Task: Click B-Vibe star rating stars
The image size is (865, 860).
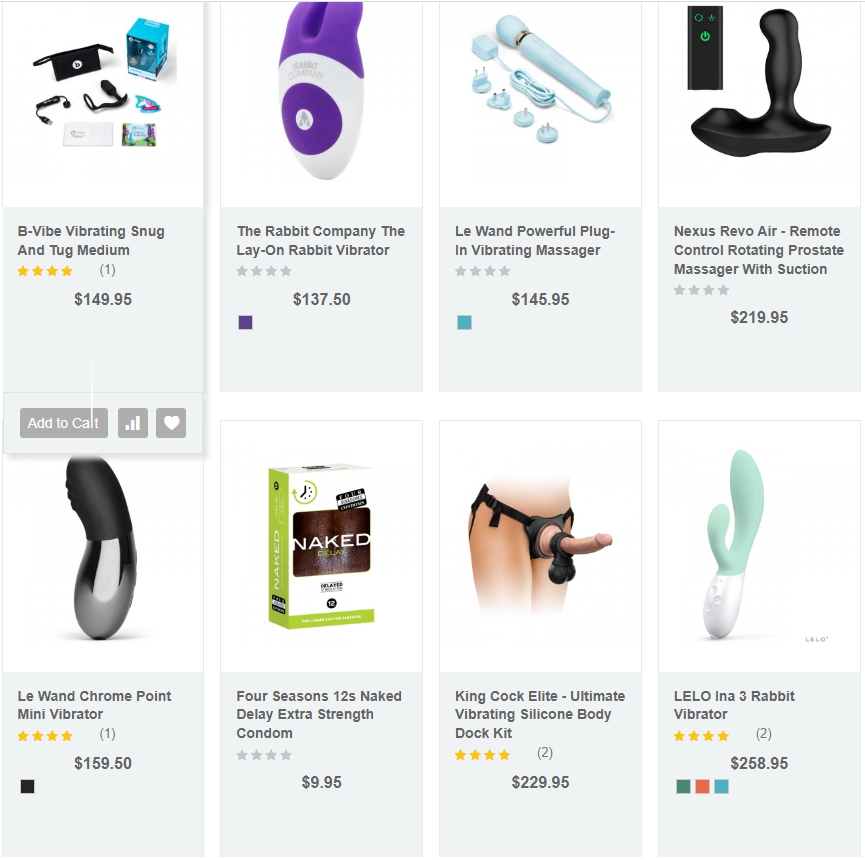Action: pos(45,271)
